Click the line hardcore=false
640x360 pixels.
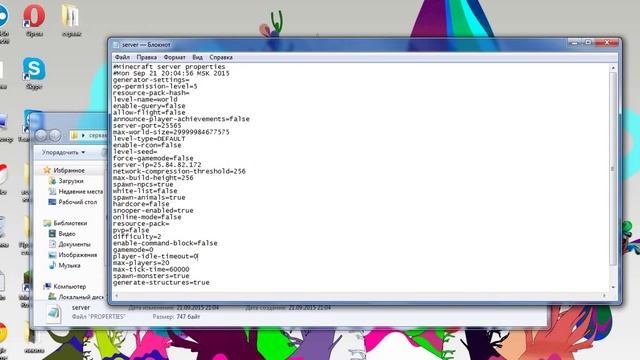(x=141, y=204)
